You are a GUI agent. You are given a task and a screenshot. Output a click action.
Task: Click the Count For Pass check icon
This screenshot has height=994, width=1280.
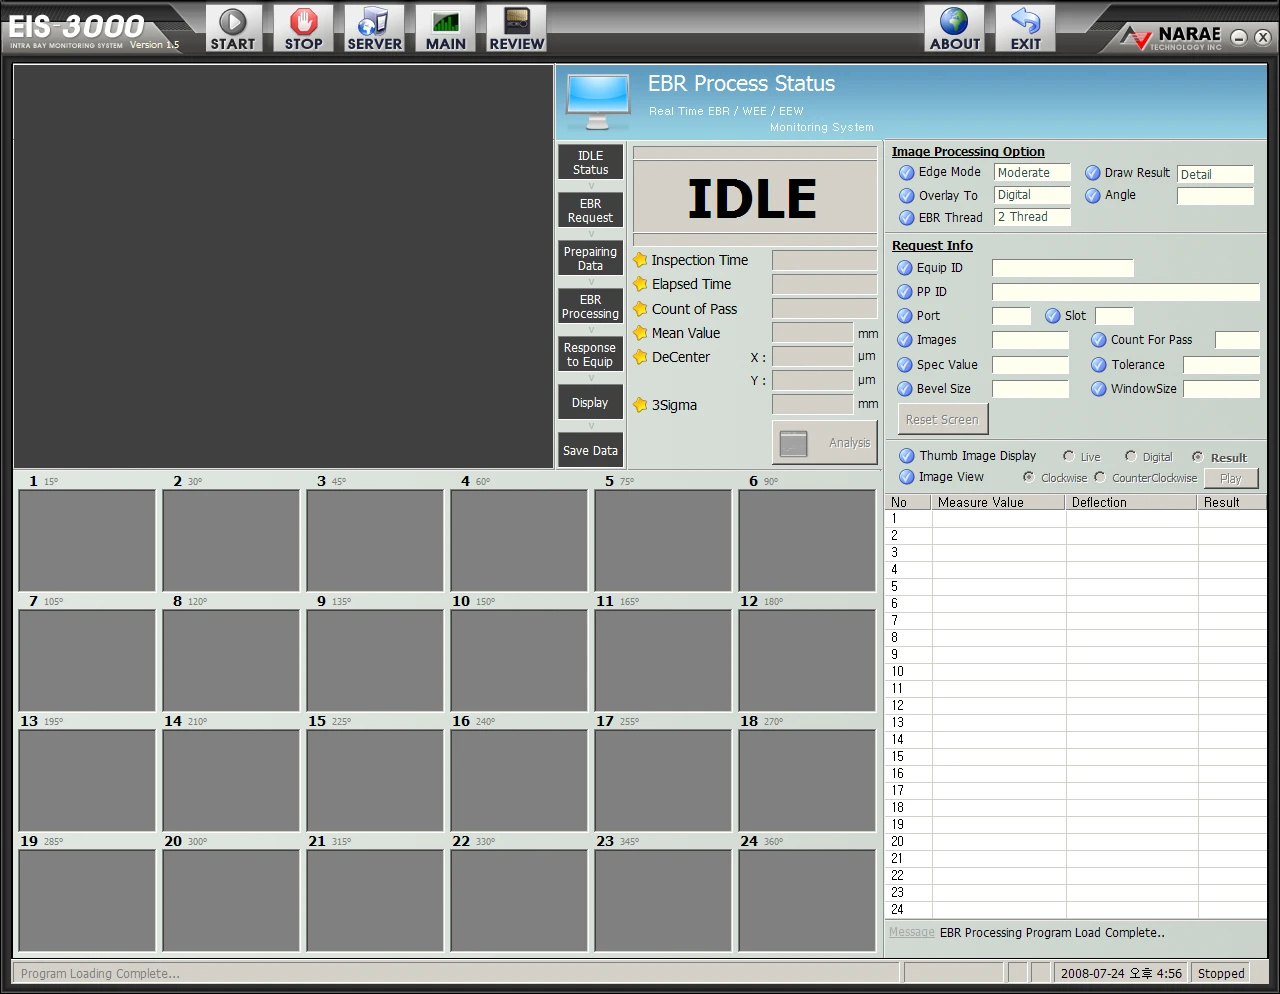[x=1099, y=340]
